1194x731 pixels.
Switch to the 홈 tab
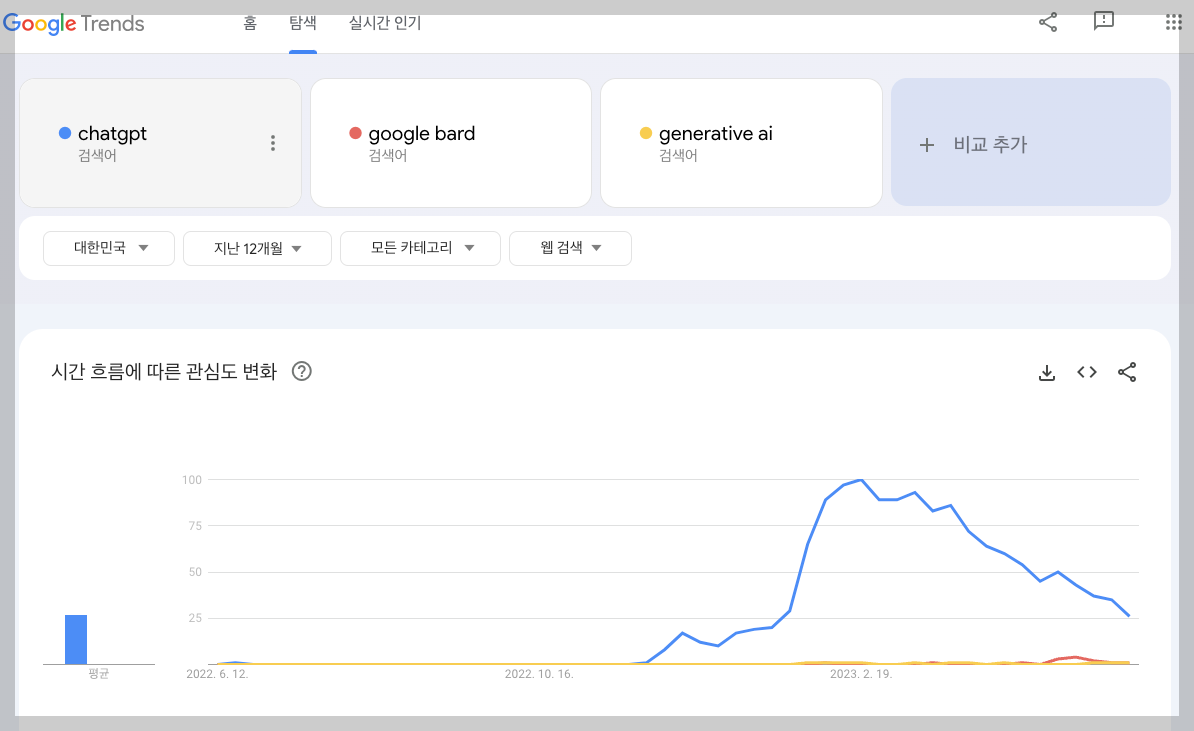249,23
